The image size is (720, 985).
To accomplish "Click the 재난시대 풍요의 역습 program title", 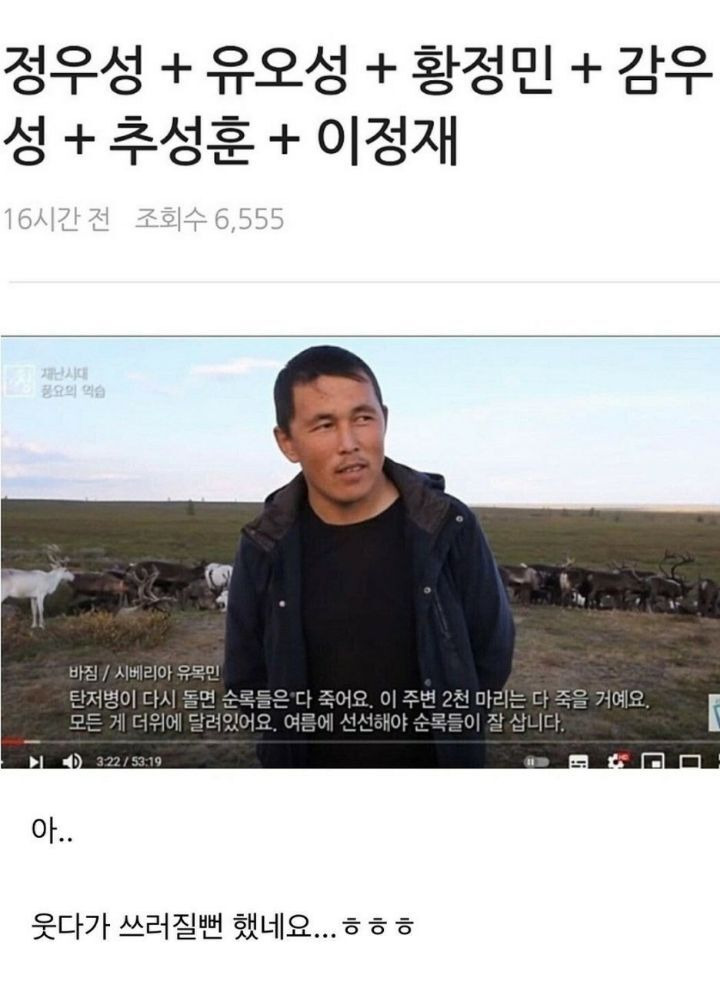I will point(73,382).
